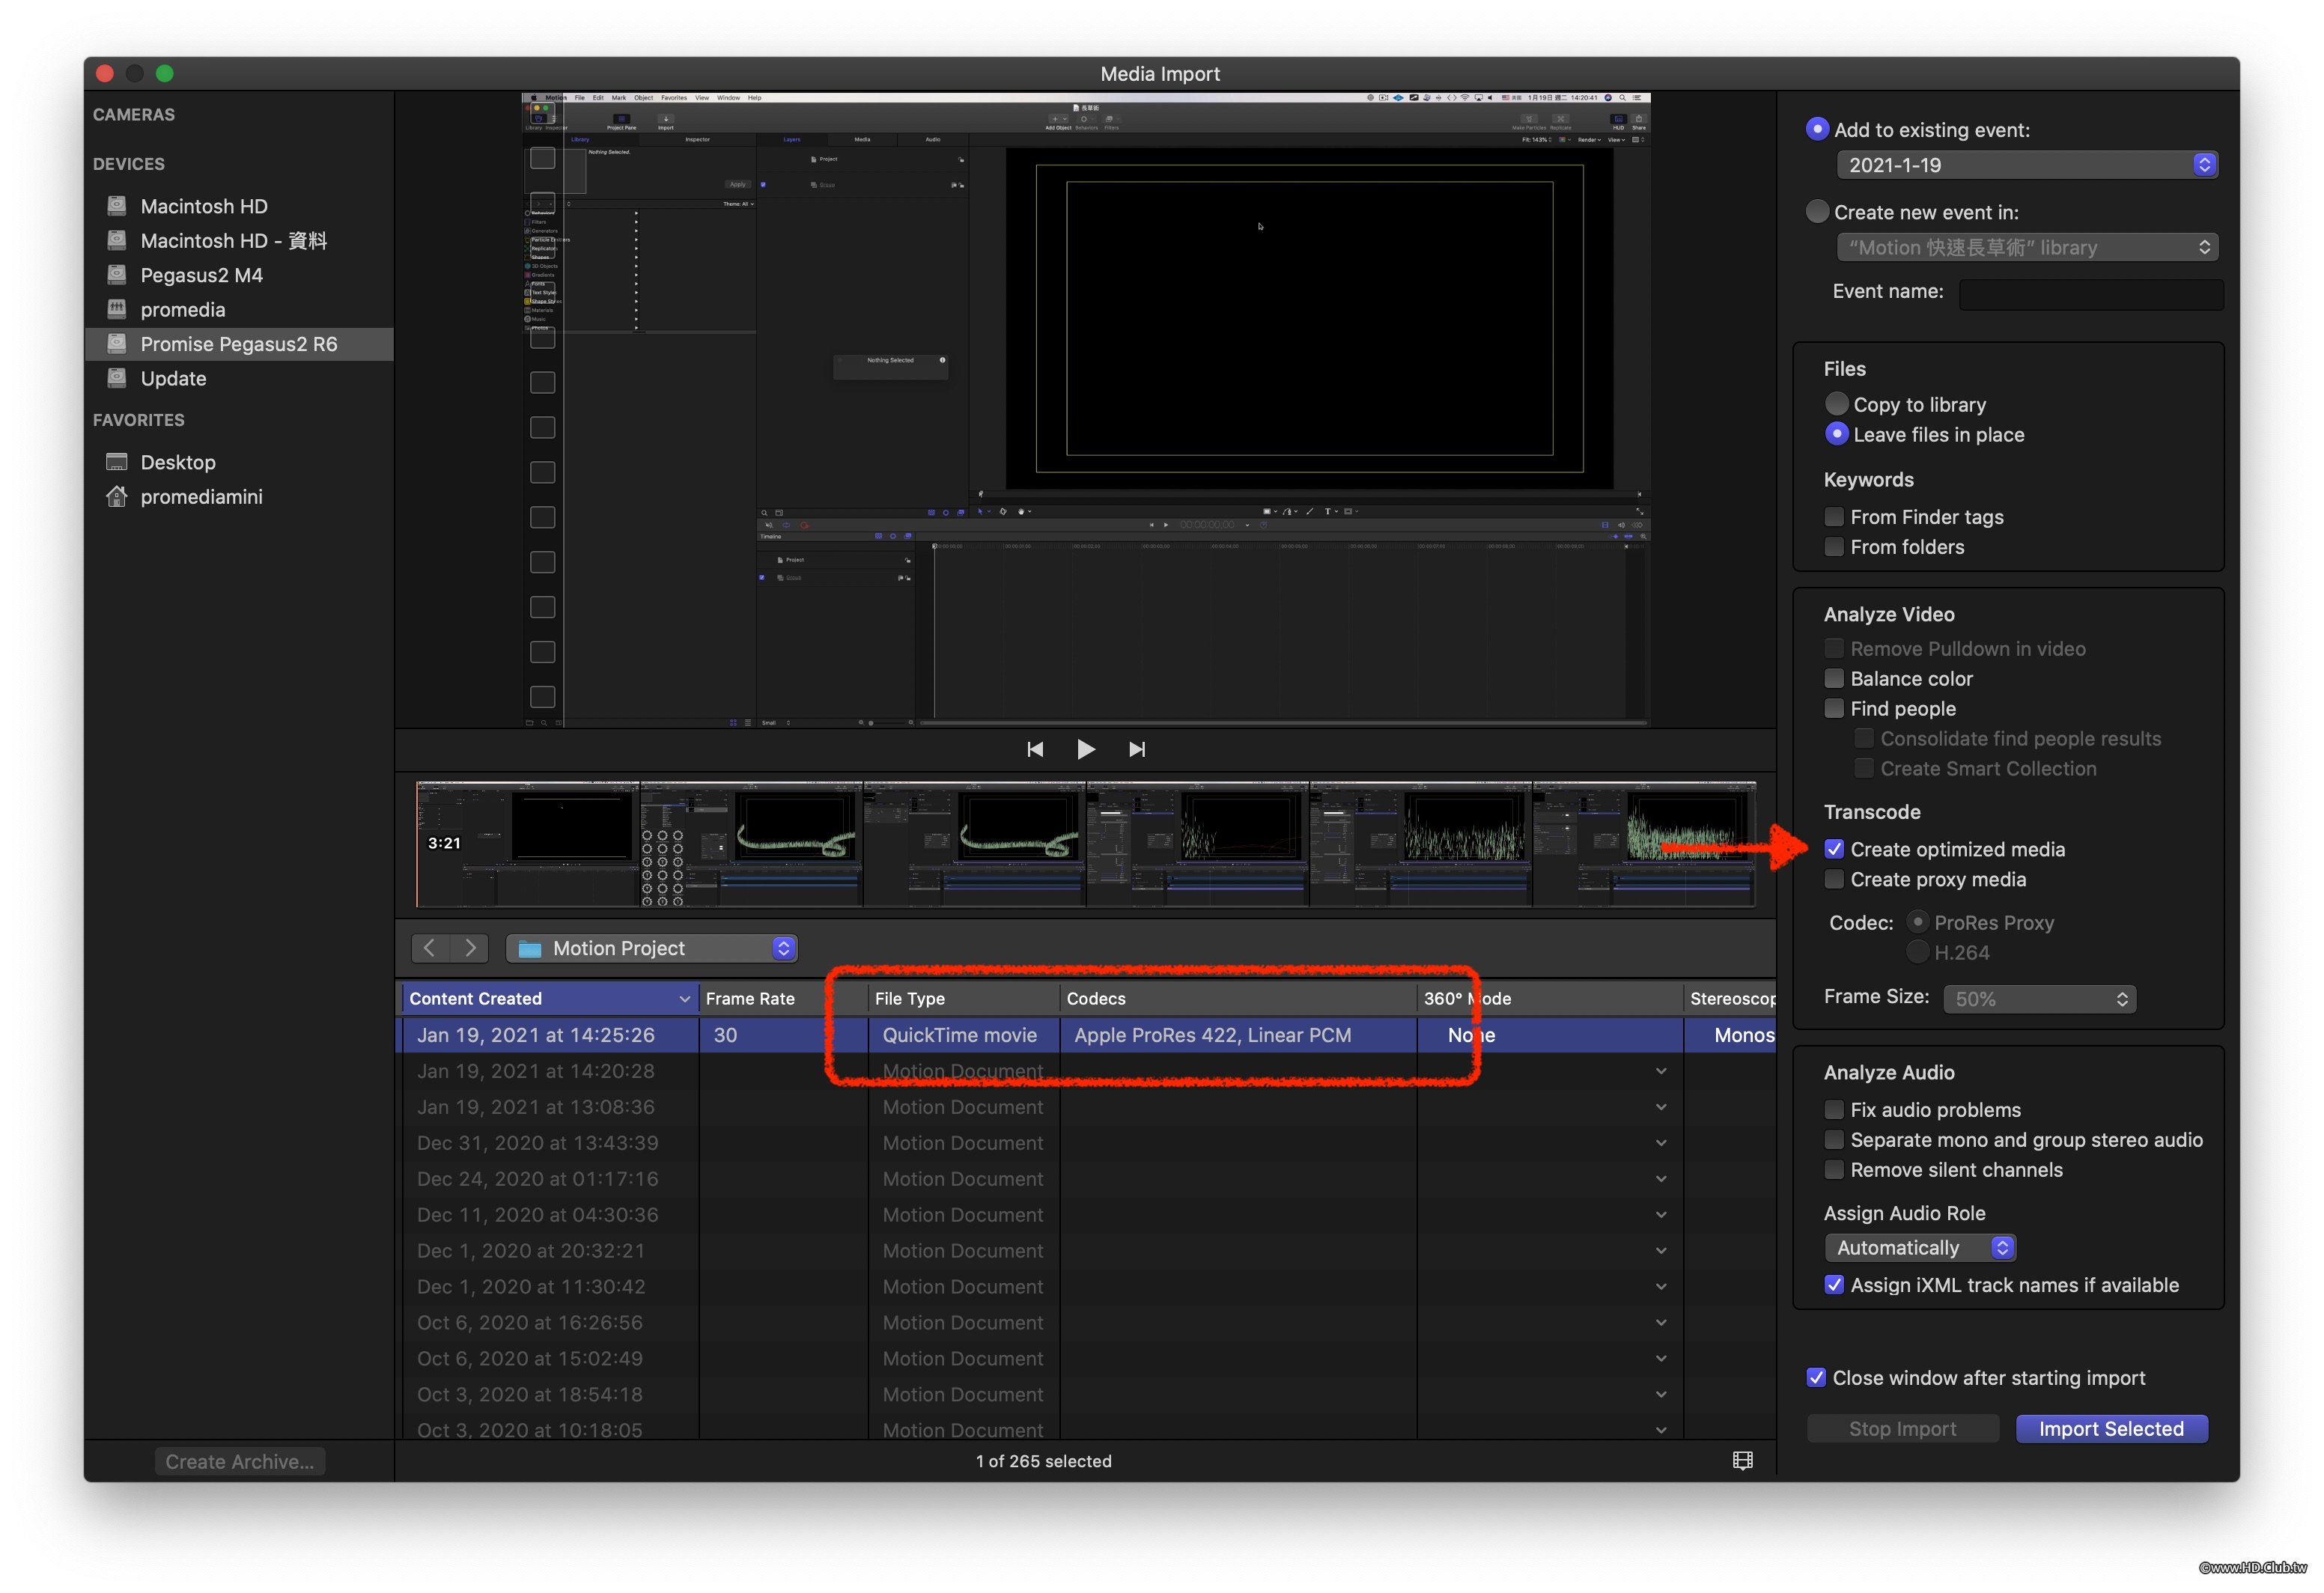Open the promediamini home folder

tap(201, 497)
